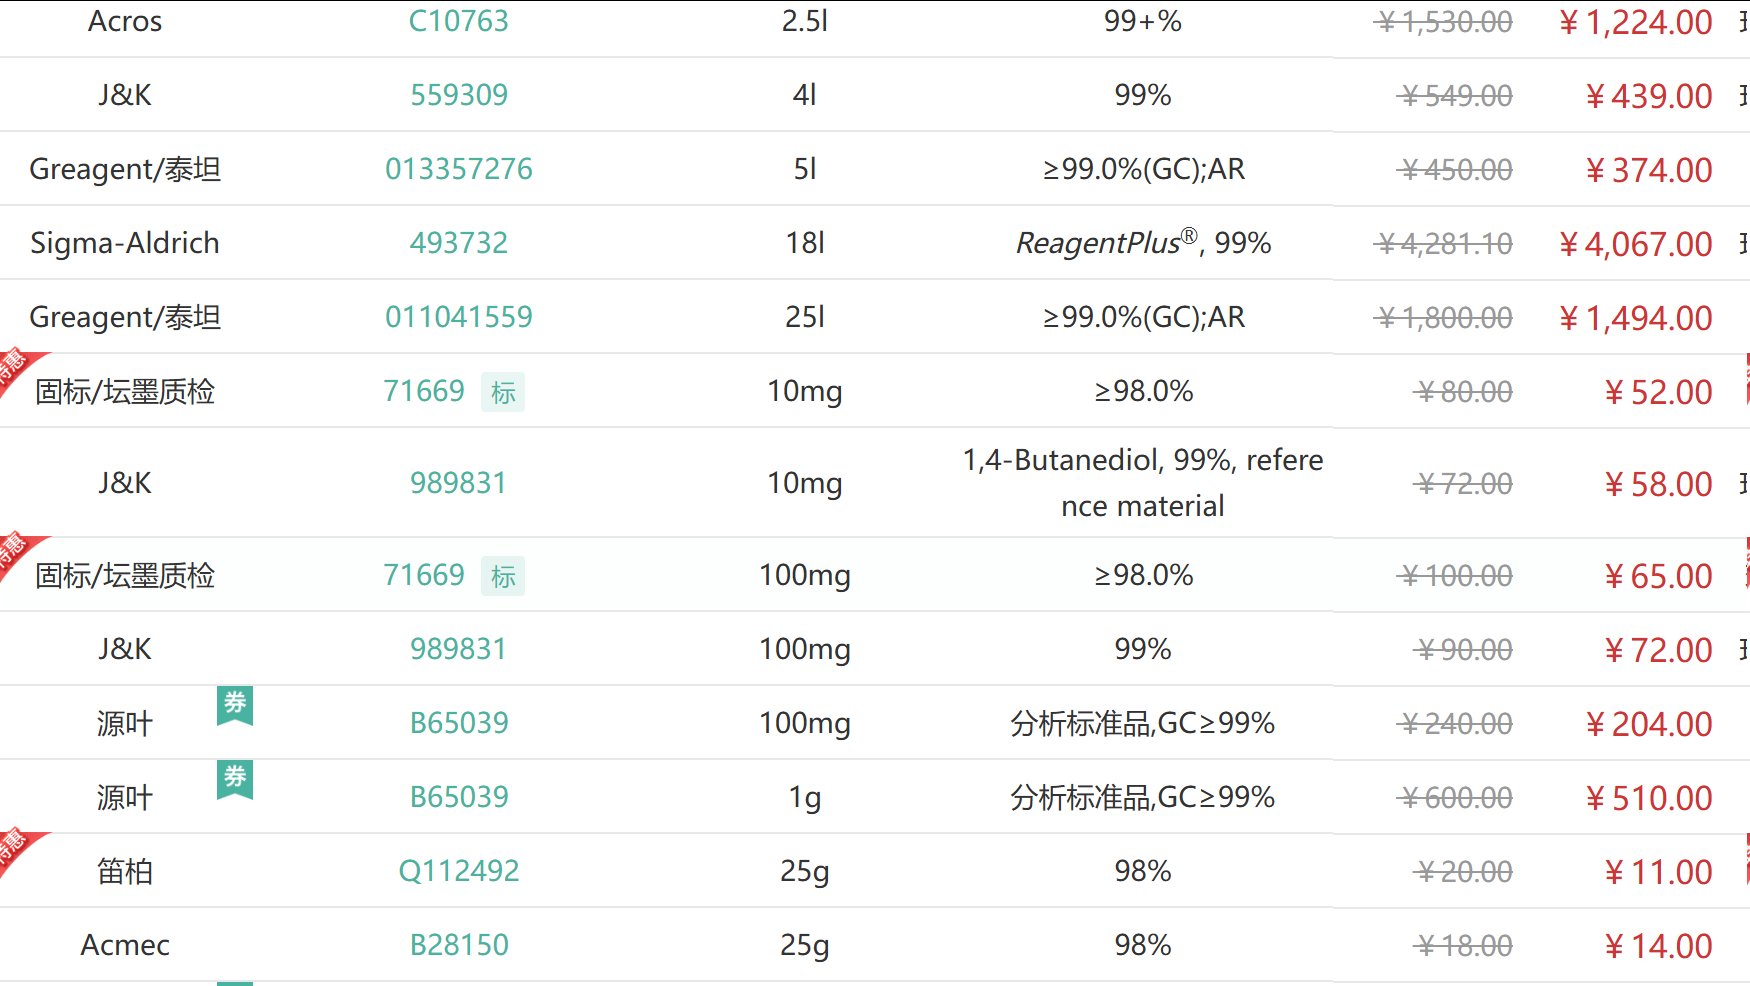This screenshot has height=986, width=1750.
Task: Click the ReagentPlus 99% purity cell
Action: 1143,243
